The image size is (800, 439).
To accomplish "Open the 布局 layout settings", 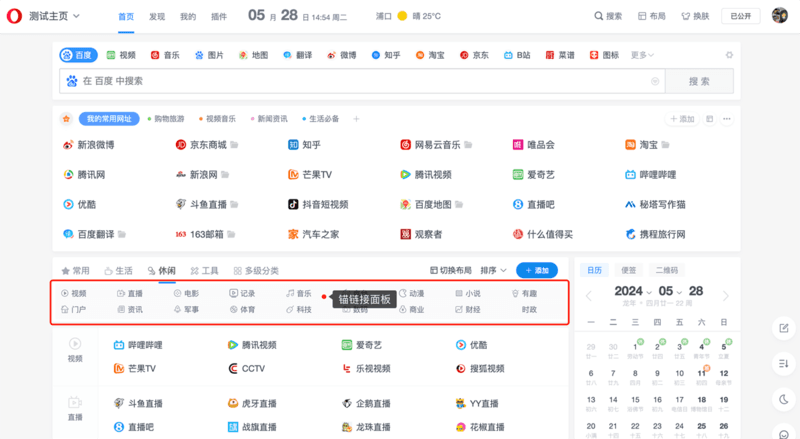I will click(652, 16).
